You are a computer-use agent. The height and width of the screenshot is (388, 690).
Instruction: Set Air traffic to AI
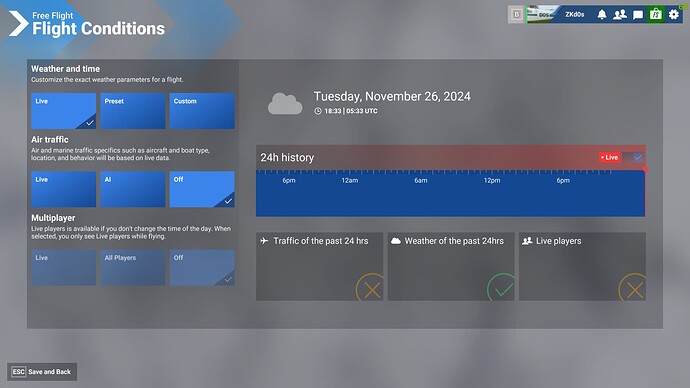pyautogui.click(x=133, y=189)
